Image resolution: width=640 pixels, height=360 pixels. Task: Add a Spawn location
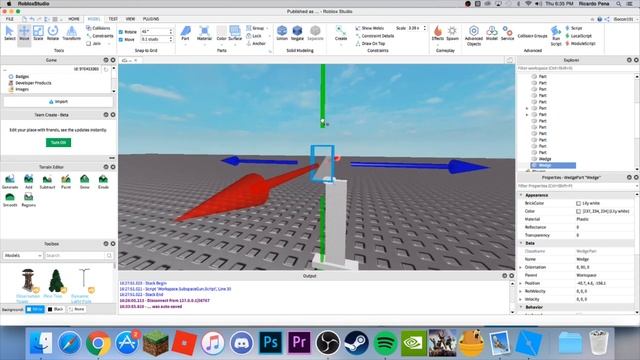click(452, 33)
